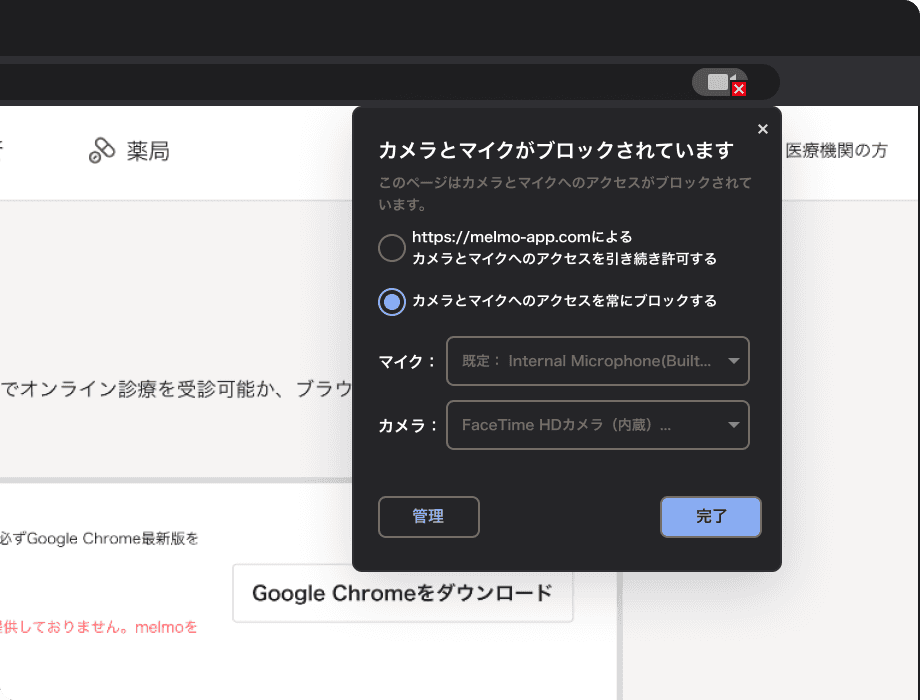Click the red X badge on the camera indicator
The image size is (920, 700).
click(x=738, y=90)
